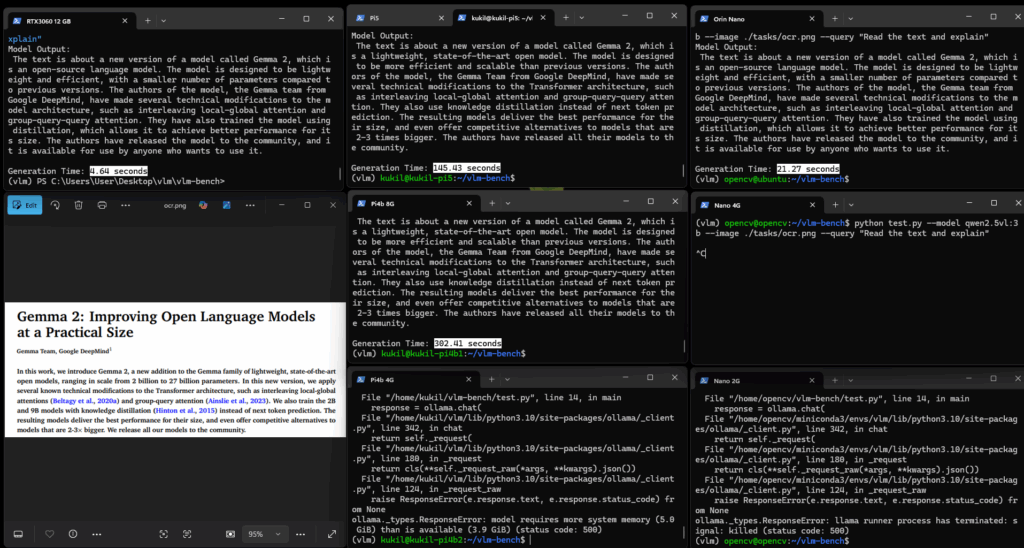This screenshot has width=1024, height=548.
Task: Mark image as favorite with heart icon
Action: coord(50,534)
